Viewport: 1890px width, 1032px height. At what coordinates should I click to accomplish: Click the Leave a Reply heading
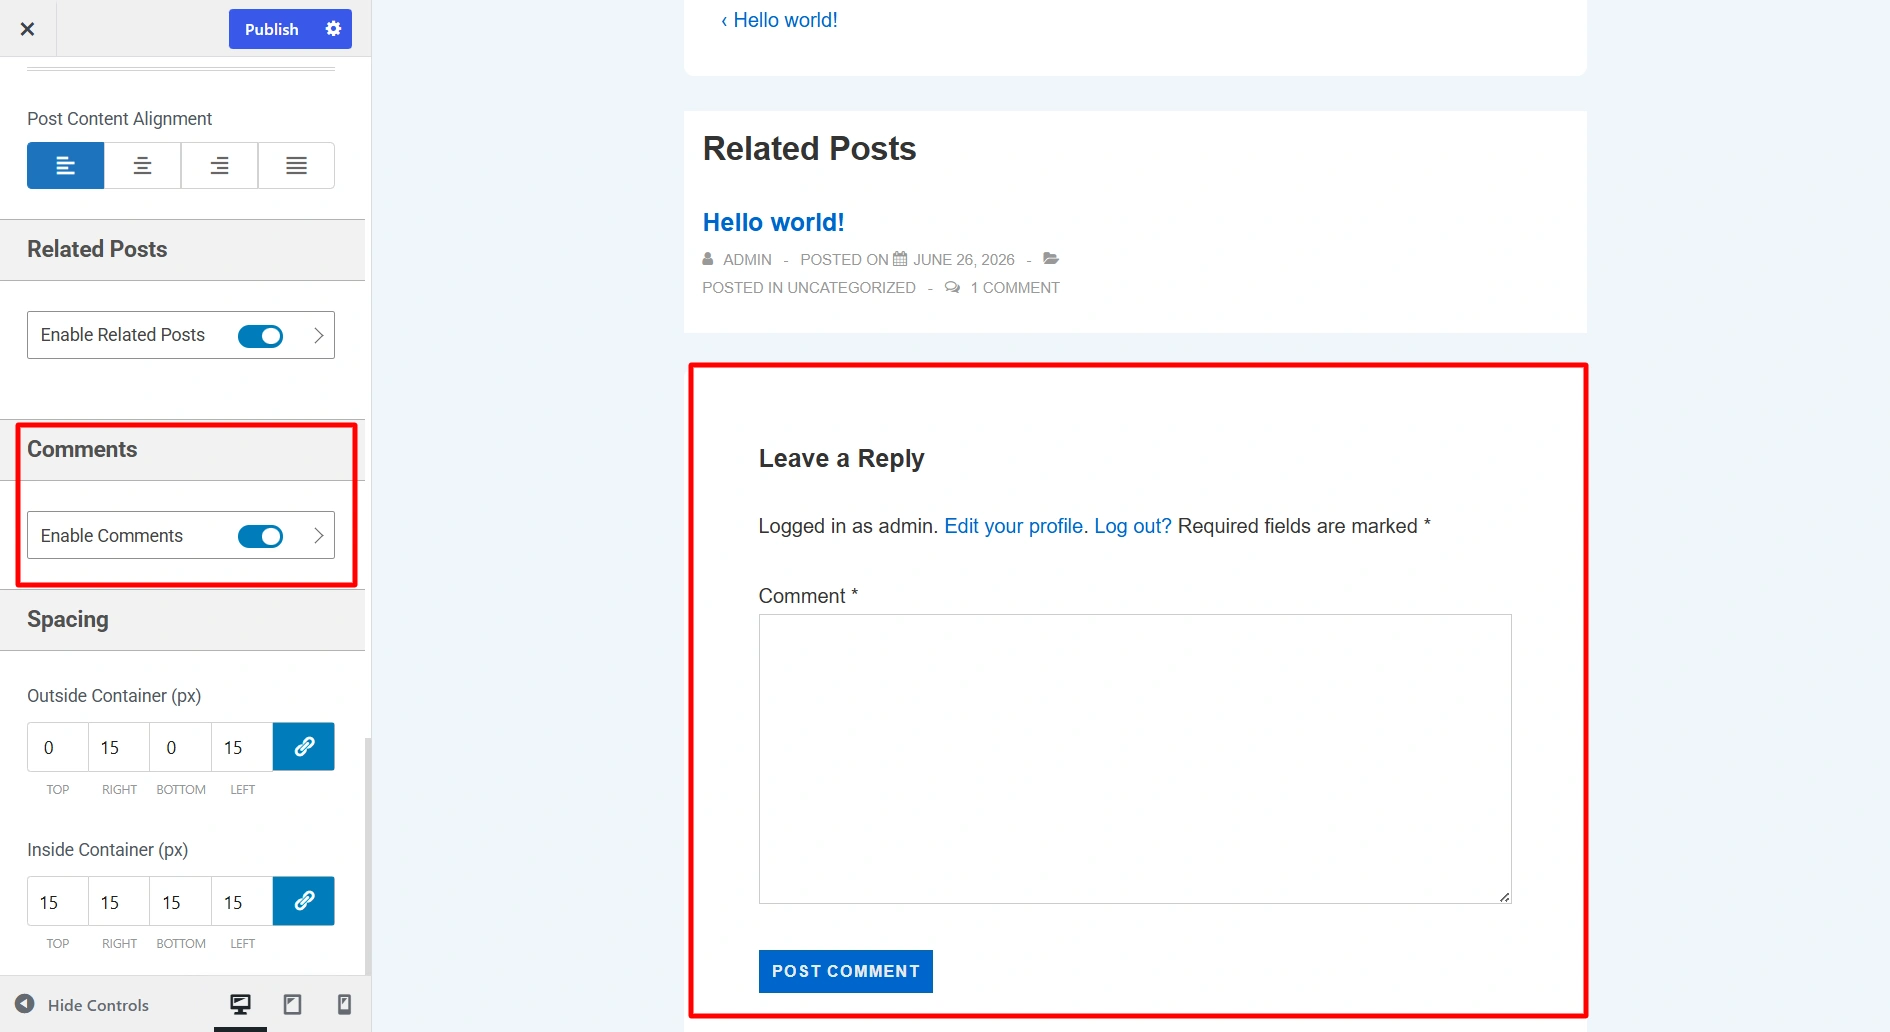(841, 458)
